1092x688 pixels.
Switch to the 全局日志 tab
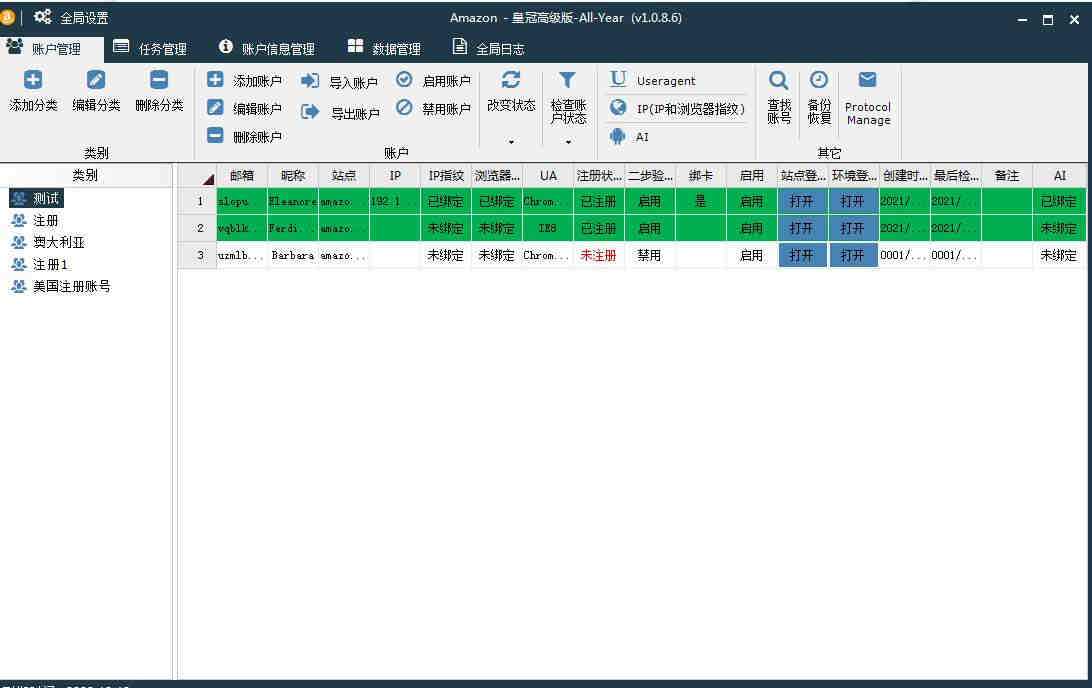click(488, 49)
